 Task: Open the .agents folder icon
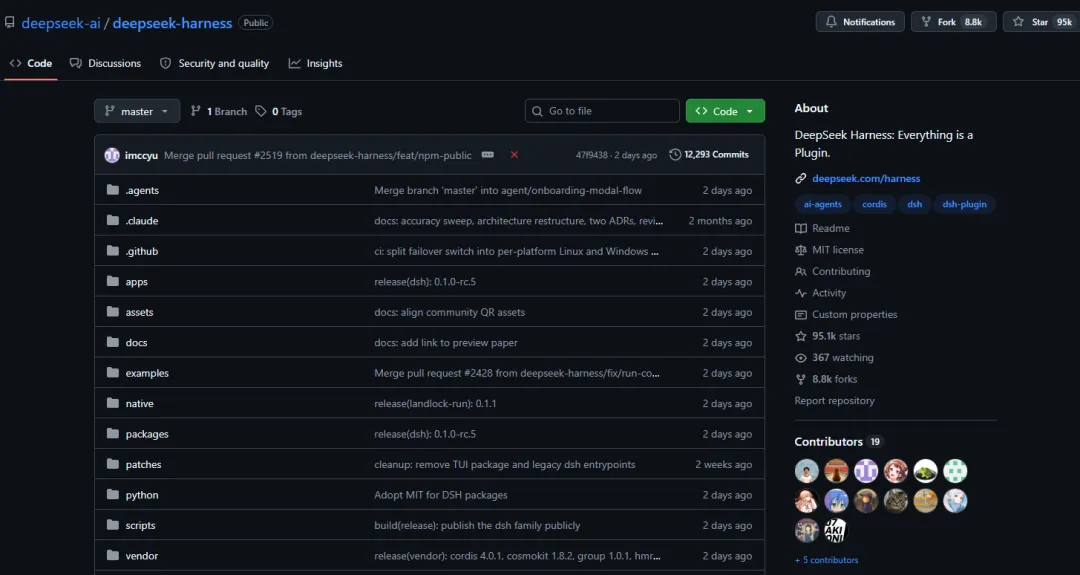pos(113,190)
